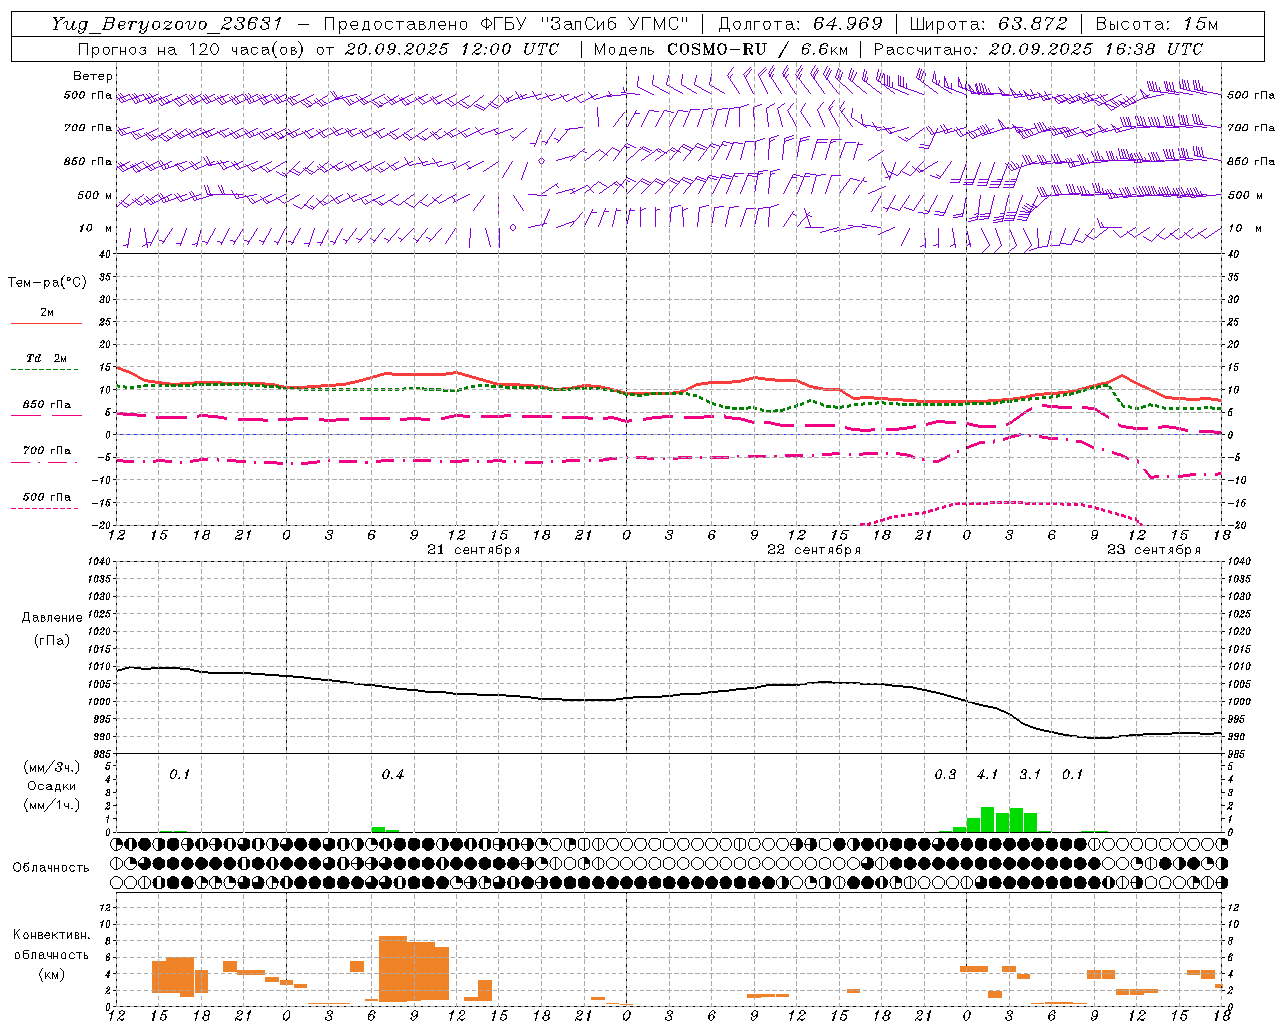Click the date label "21 сентября"

(x=473, y=550)
